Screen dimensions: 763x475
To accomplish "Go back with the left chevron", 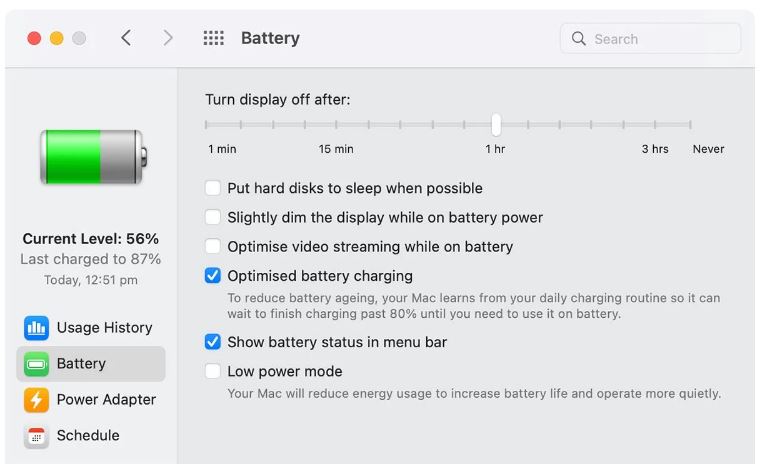I will (x=126, y=38).
